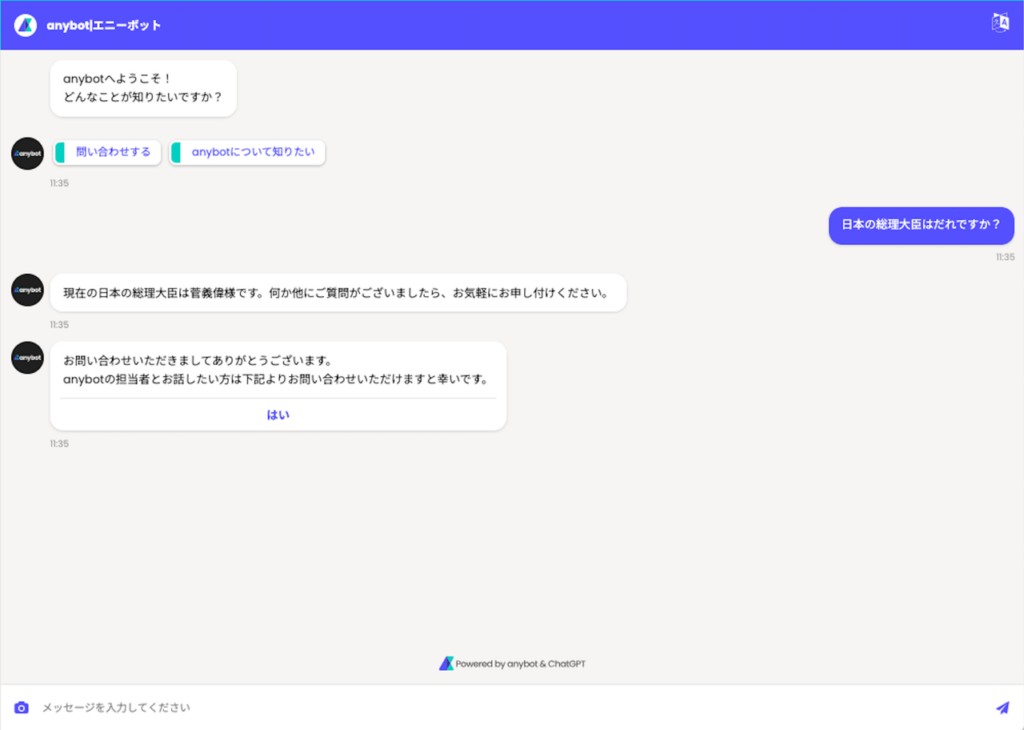Click the anybot logo in the header
The height and width of the screenshot is (730, 1024).
point(25,25)
